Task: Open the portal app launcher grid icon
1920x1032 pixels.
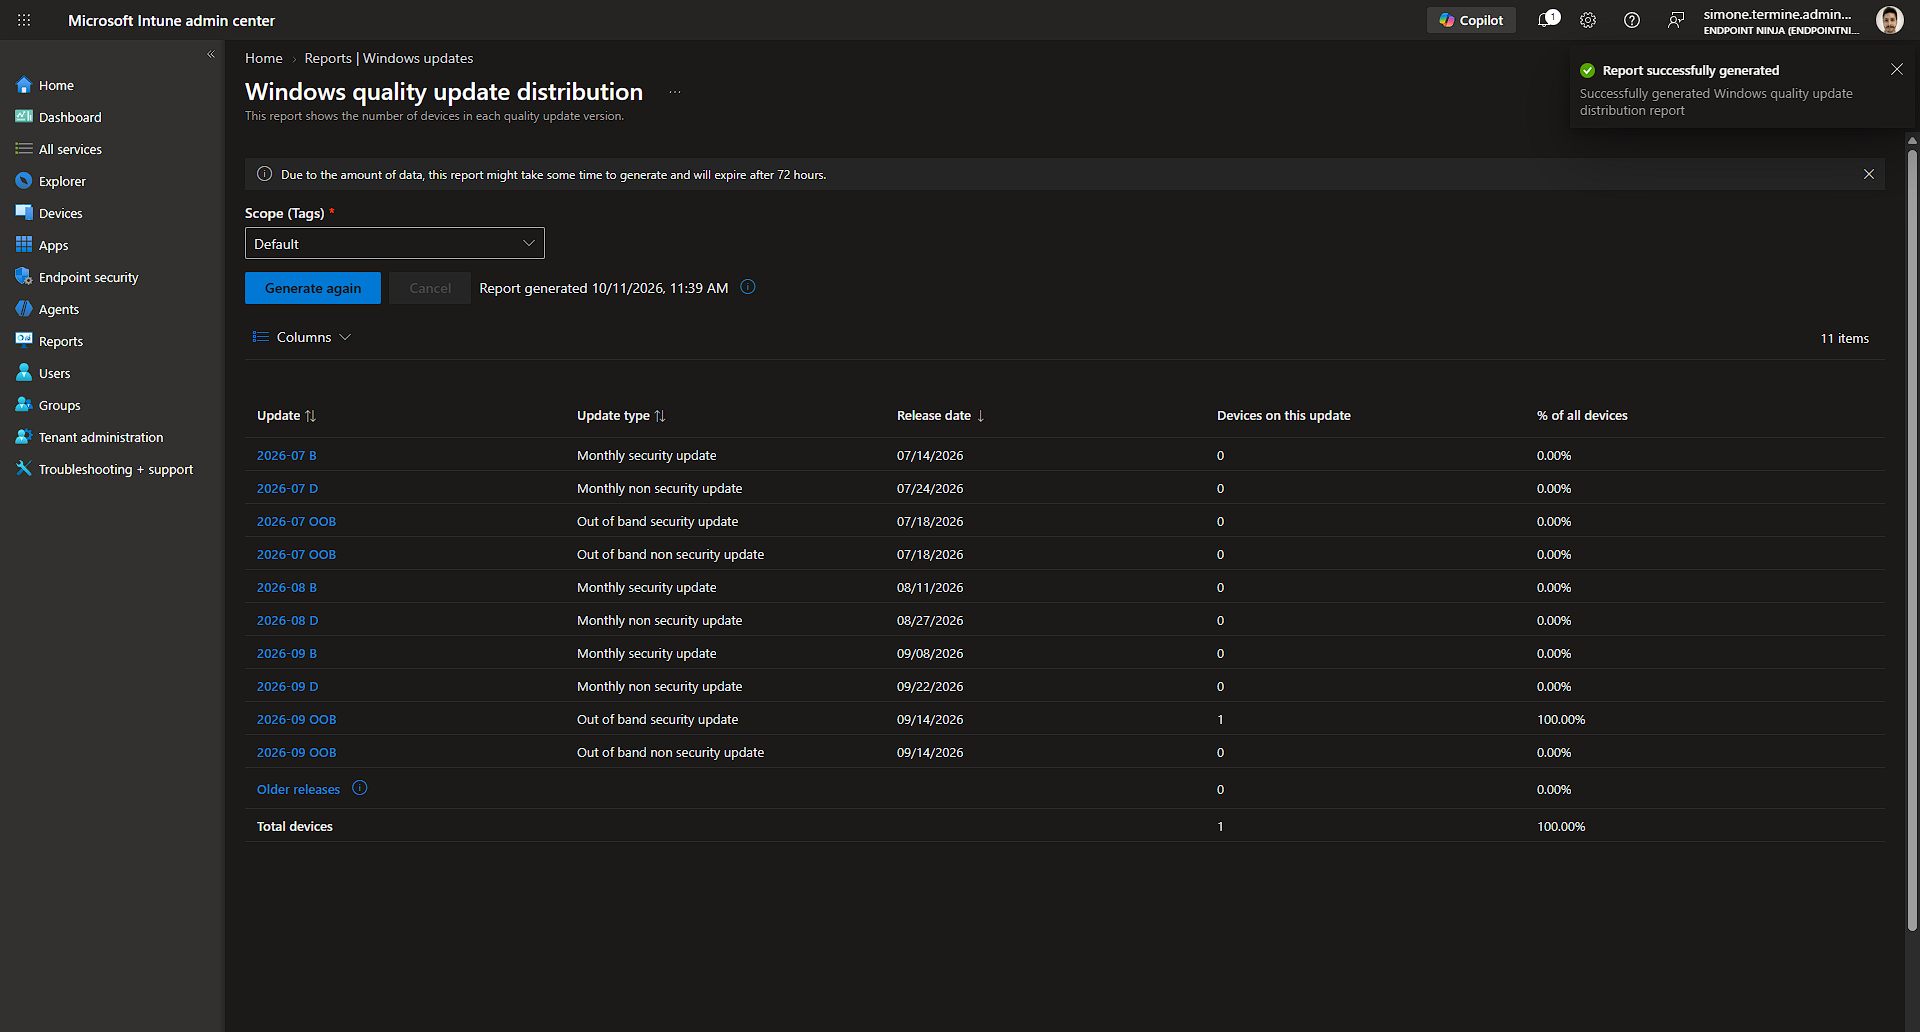Action: click(x=24, y=20)
